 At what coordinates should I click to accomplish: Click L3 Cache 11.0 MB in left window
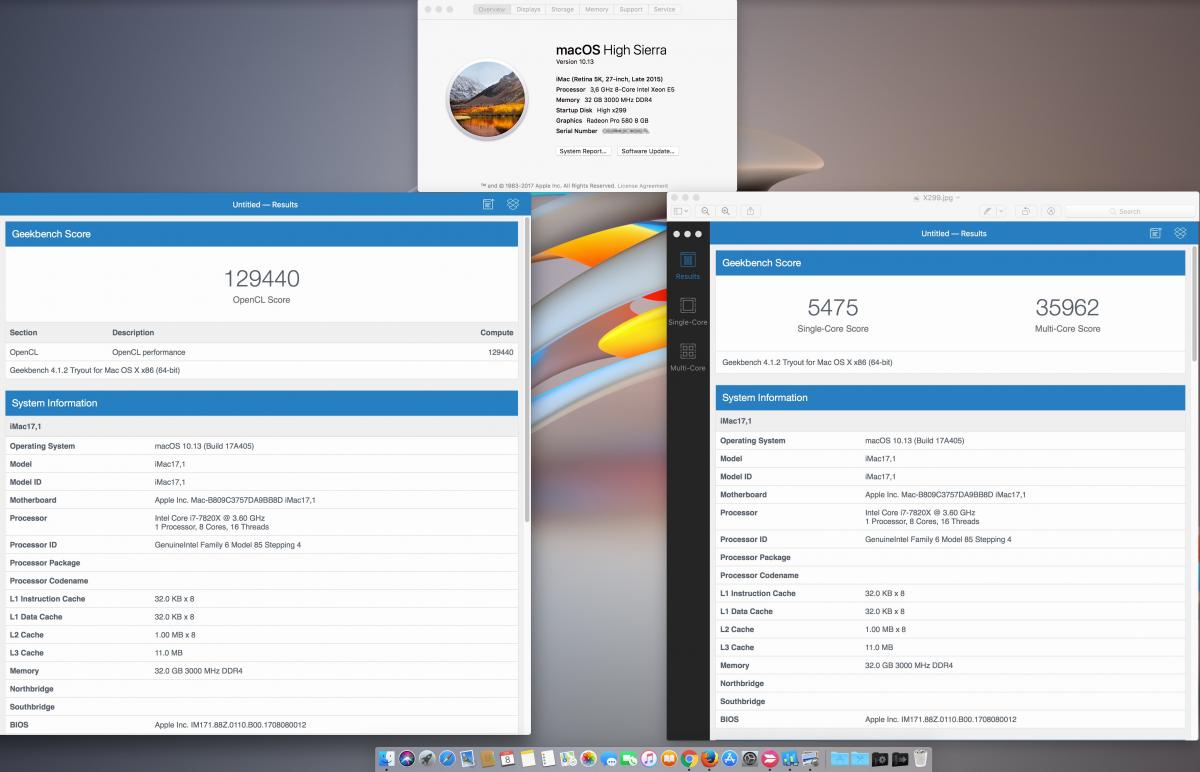tap(262, 652)
